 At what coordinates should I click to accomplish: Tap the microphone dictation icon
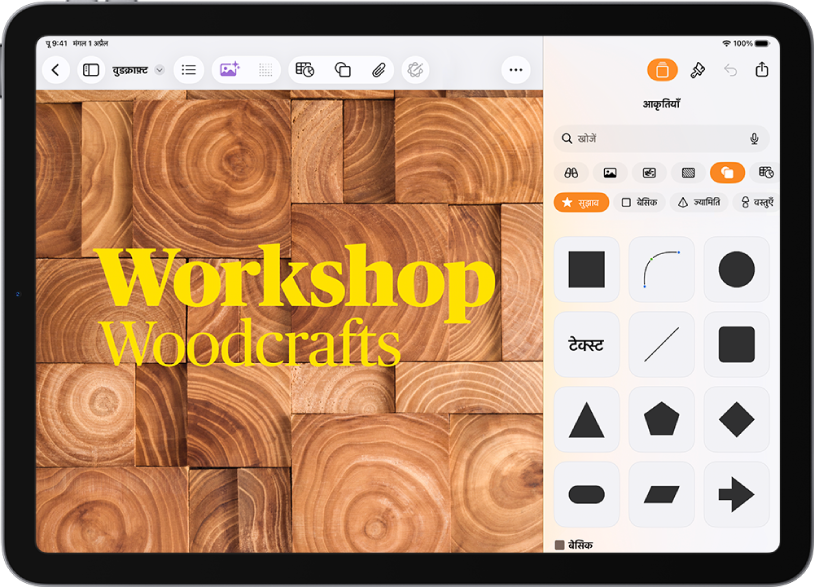(754, 139)
